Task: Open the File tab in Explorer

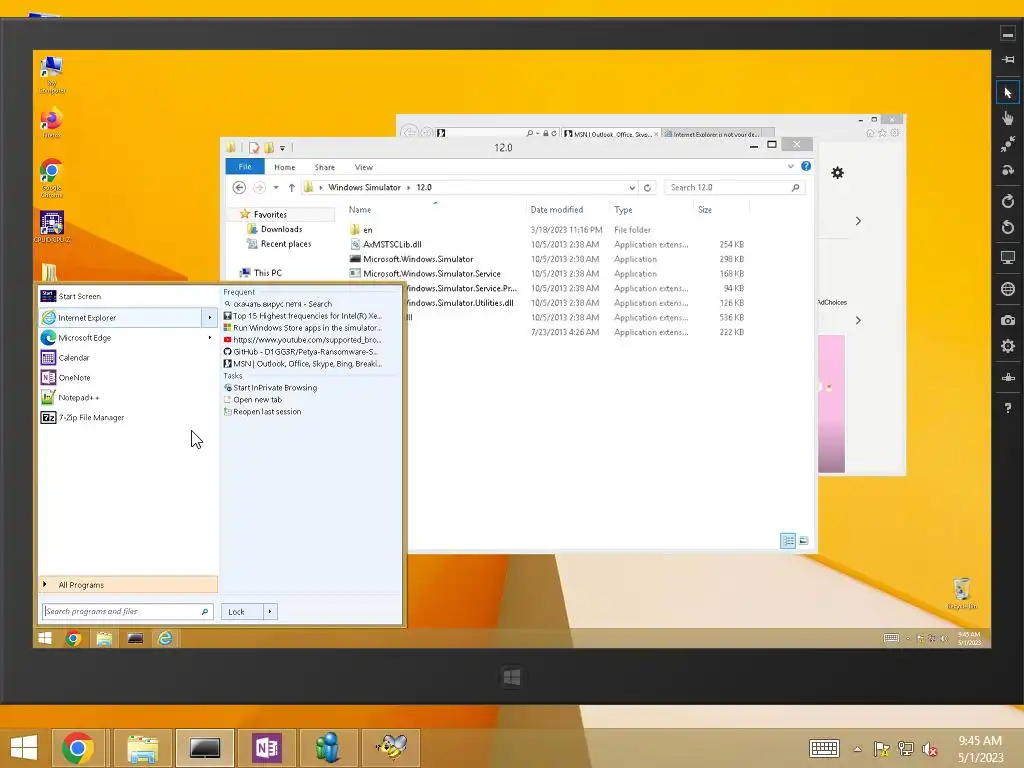Action: [245, 167]
